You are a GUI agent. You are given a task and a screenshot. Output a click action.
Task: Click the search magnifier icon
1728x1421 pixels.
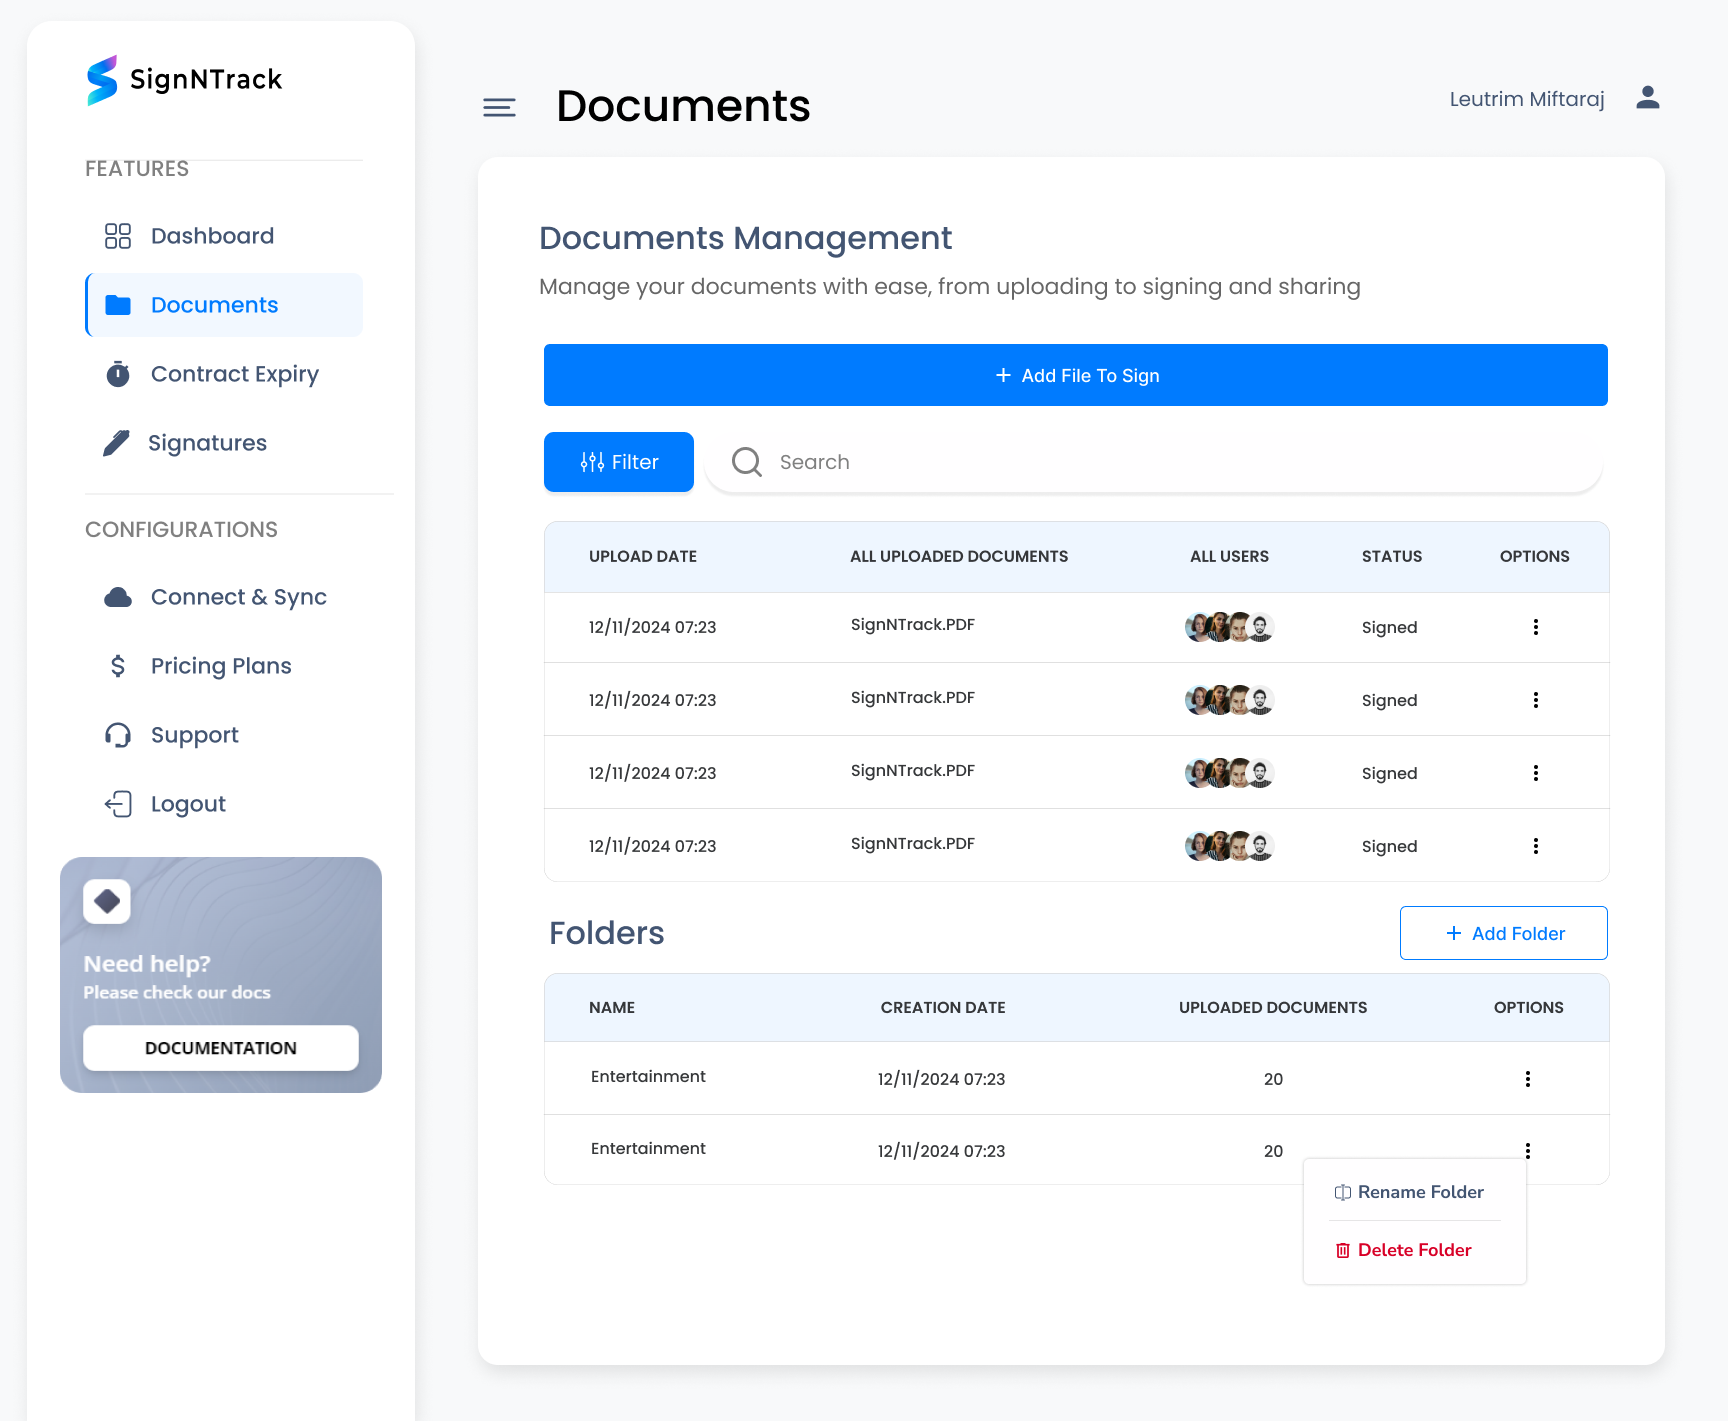pyautogui.click(x=746, y=462)
